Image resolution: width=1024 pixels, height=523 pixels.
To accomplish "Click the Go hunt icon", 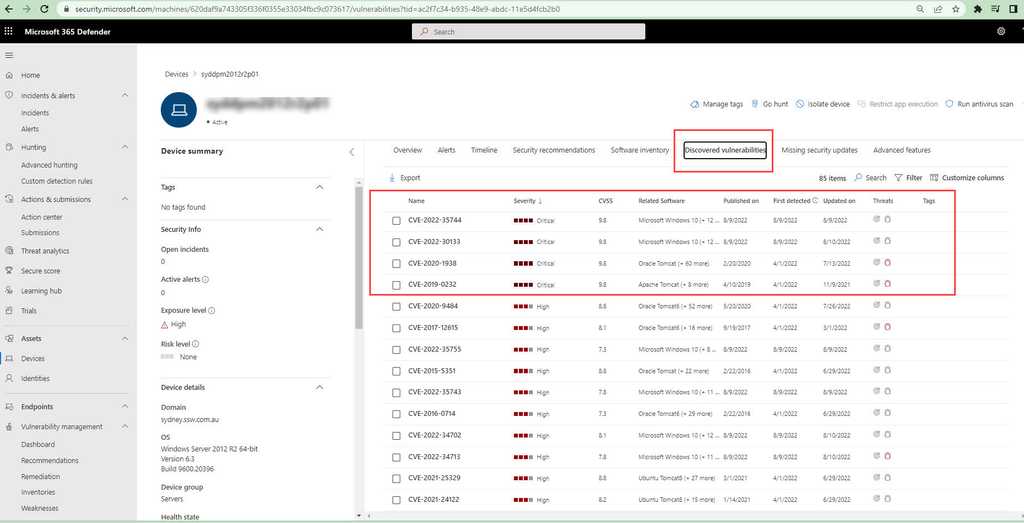I will [x=755, y=104].
